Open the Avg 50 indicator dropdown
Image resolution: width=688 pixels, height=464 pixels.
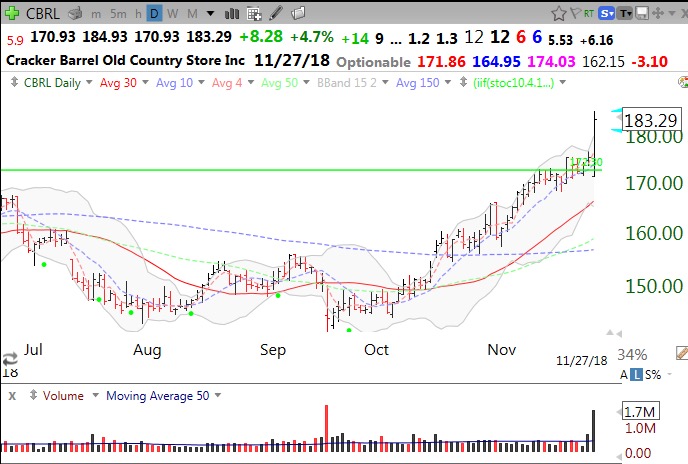307,82
